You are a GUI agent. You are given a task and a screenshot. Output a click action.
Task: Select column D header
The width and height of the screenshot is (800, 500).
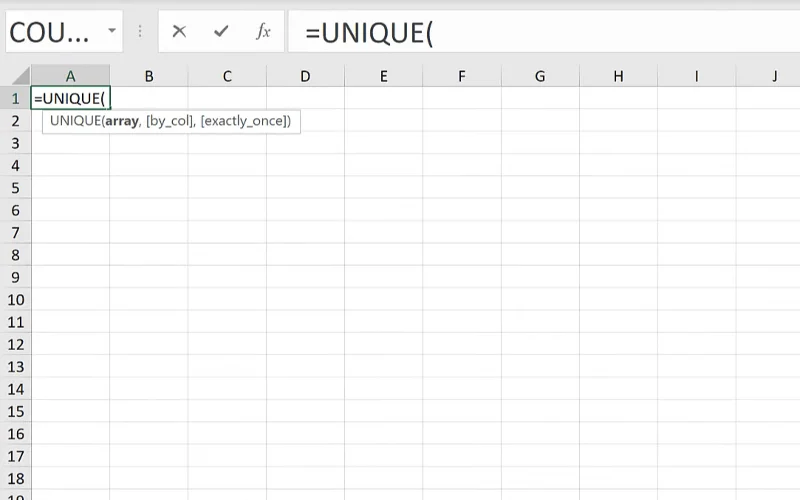pos(305,76)
